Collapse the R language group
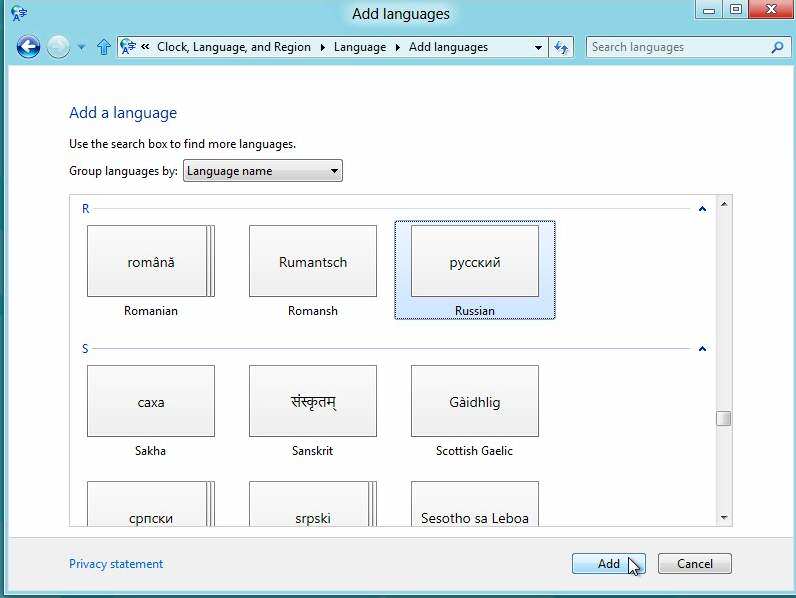The width and height of the screenshot is (796, 598). [702, 209]
